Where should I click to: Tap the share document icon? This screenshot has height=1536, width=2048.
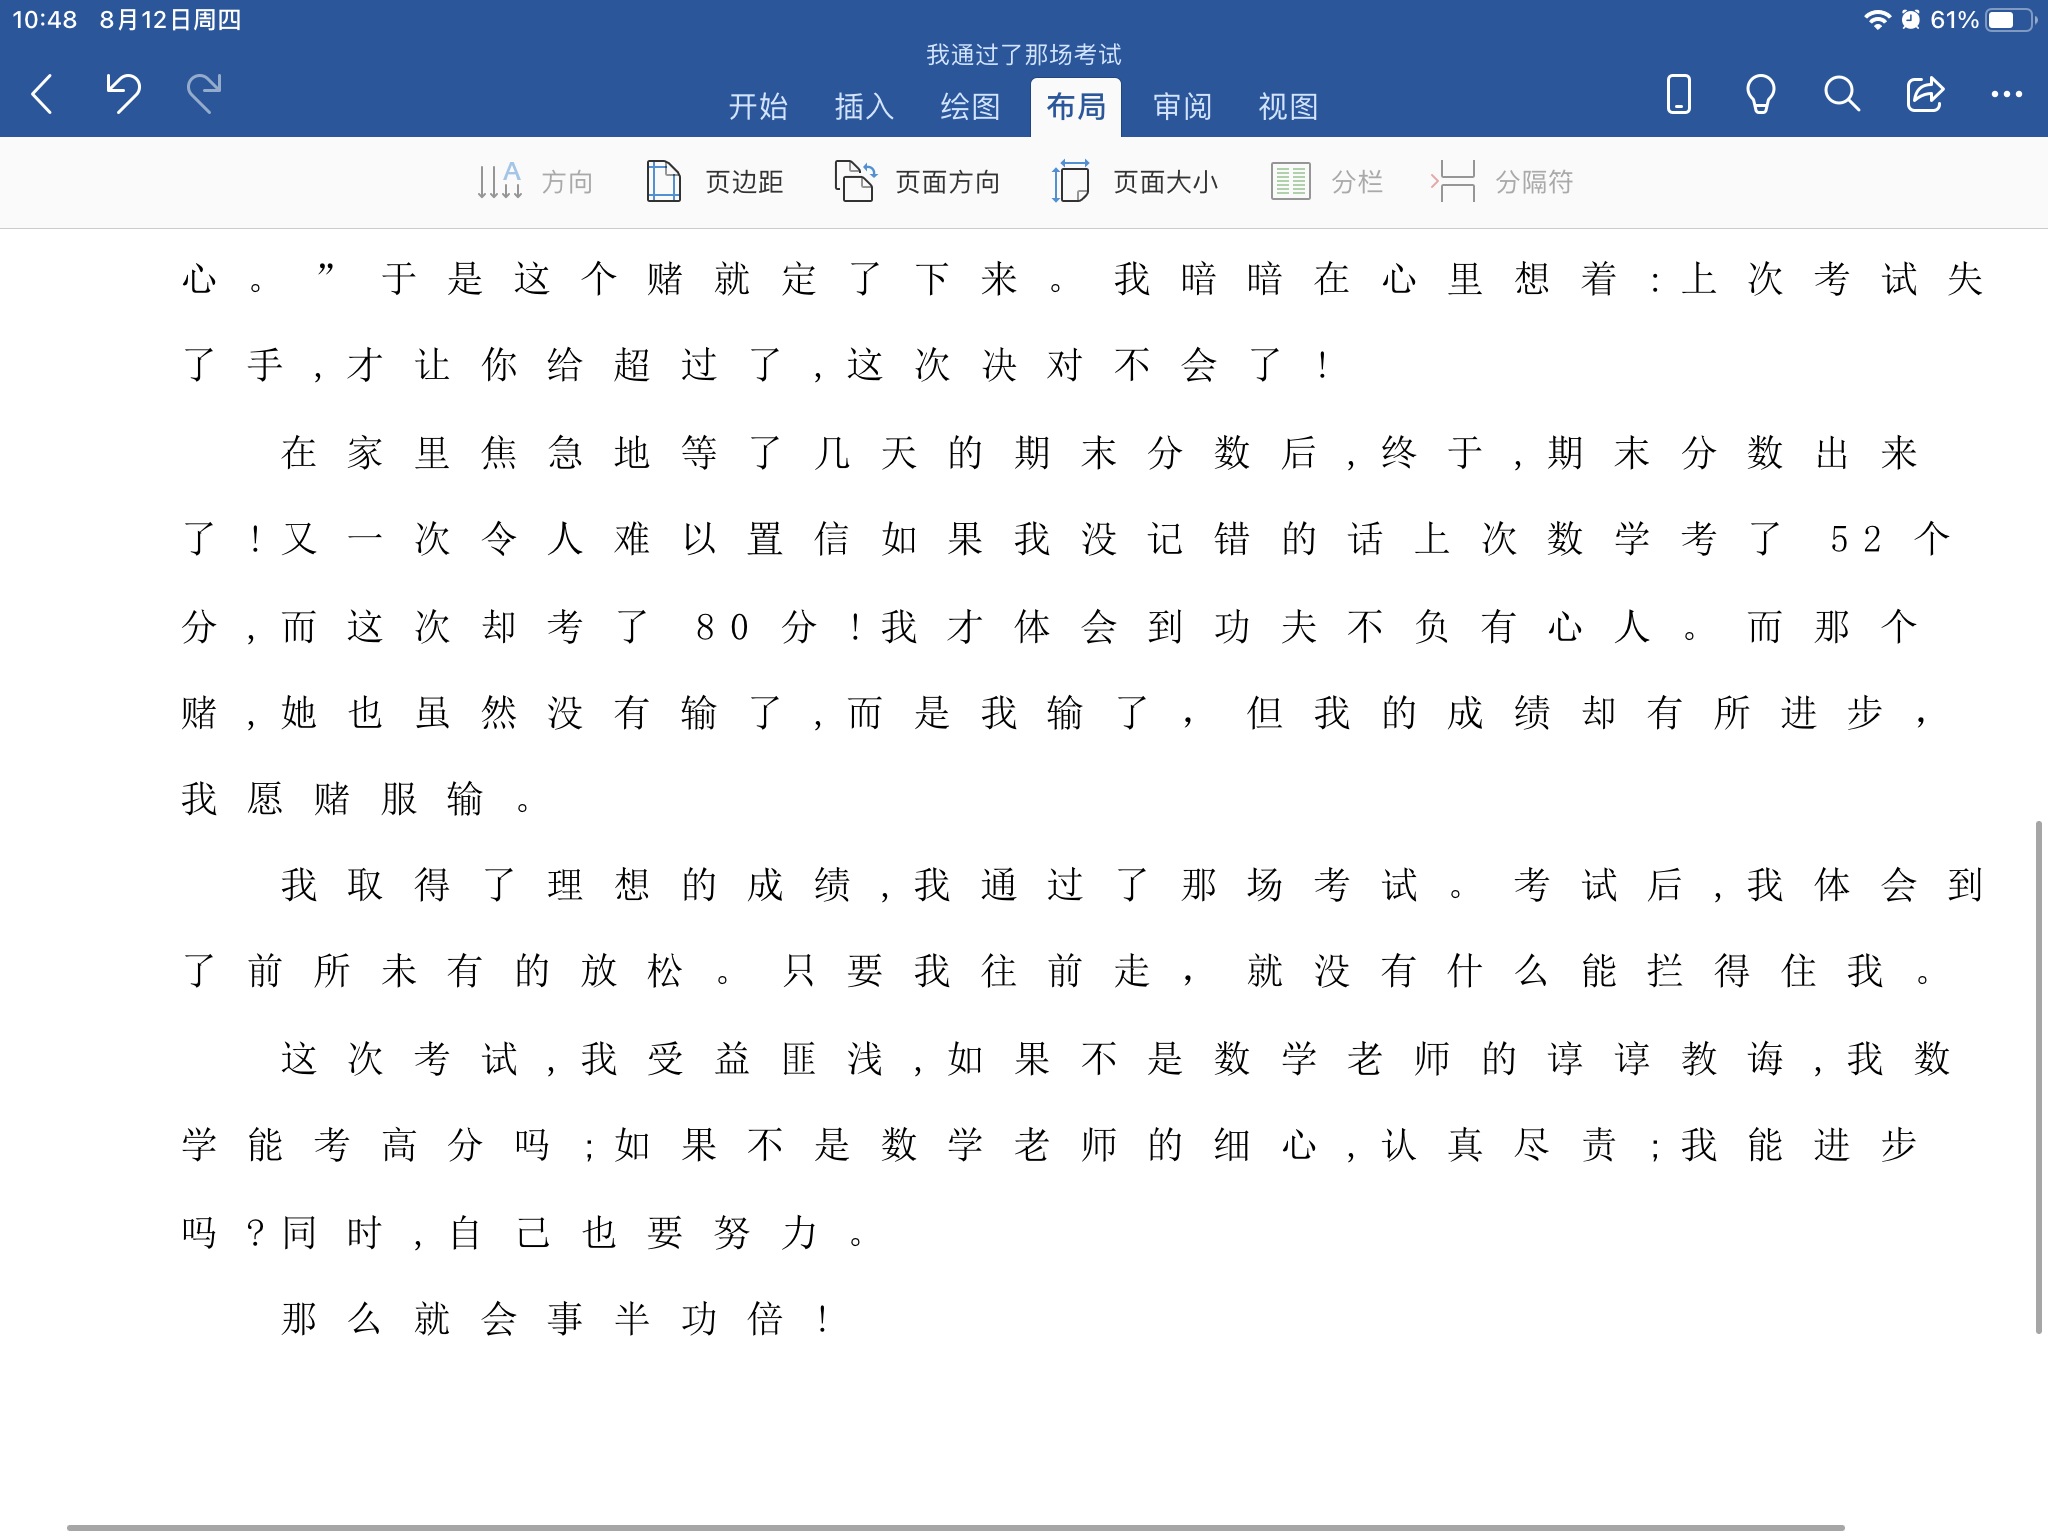1924,95
